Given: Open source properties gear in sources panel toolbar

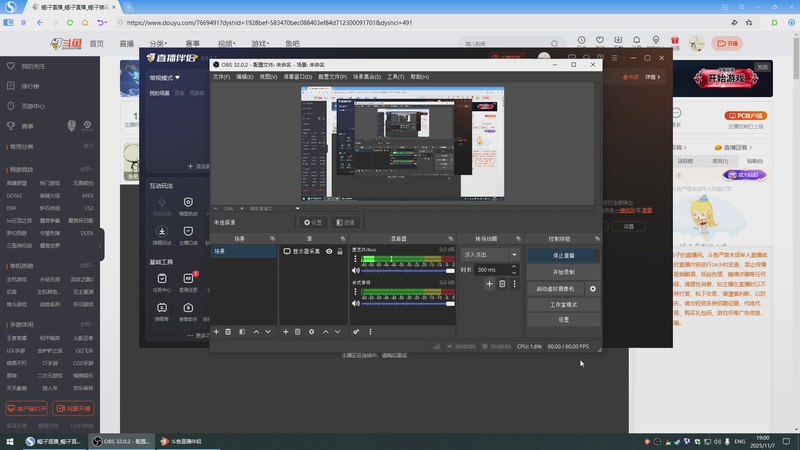Looking at the screenshot, I should (311, 332).
